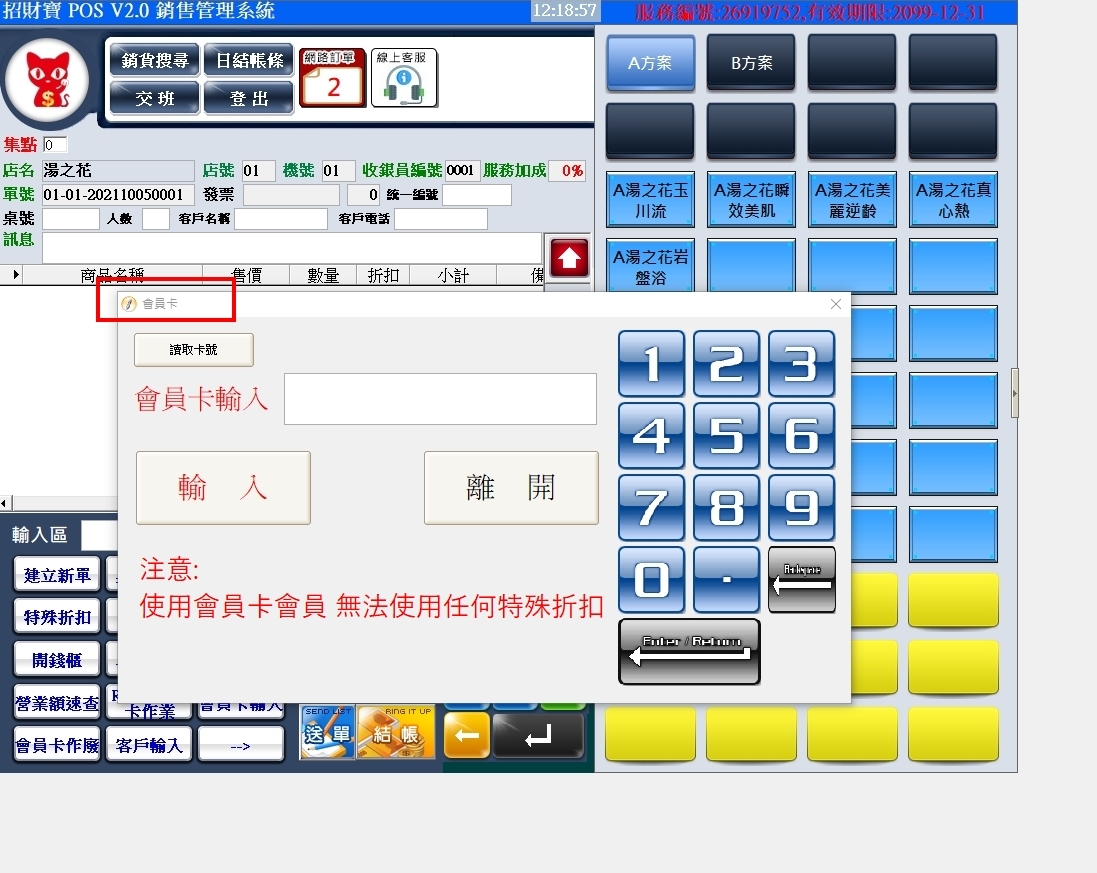Click the 會員卡輸入 text field
This screenshot has width=1097, height=873.
(440, 399)
